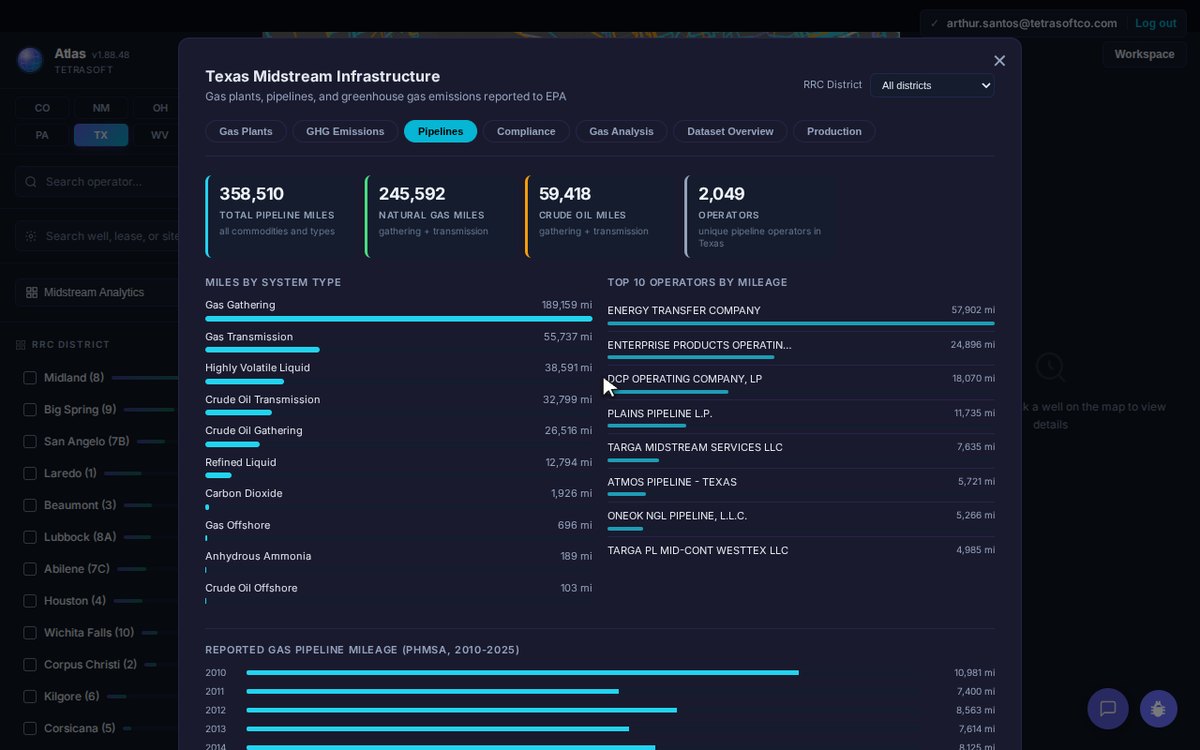The image size is (1200, 750).
Task: Click the 2010 reported mileage bar
Action: (523, 673)
